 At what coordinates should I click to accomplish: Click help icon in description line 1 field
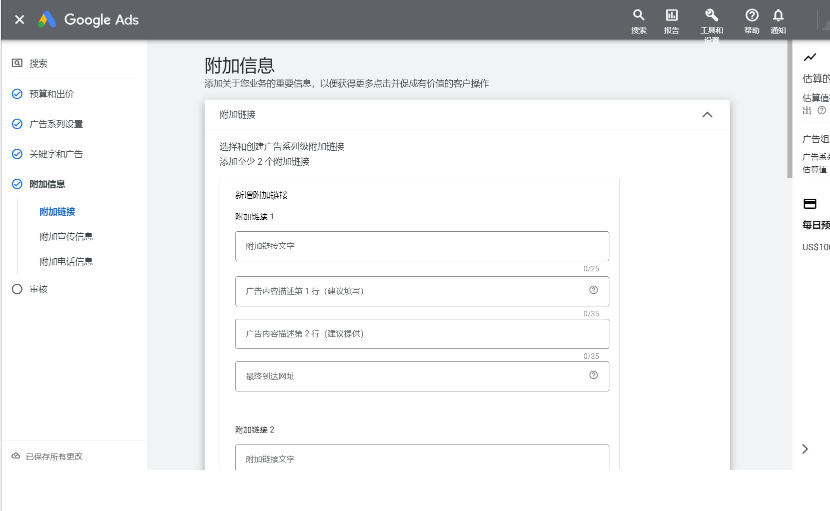click(x=593, y=290)
